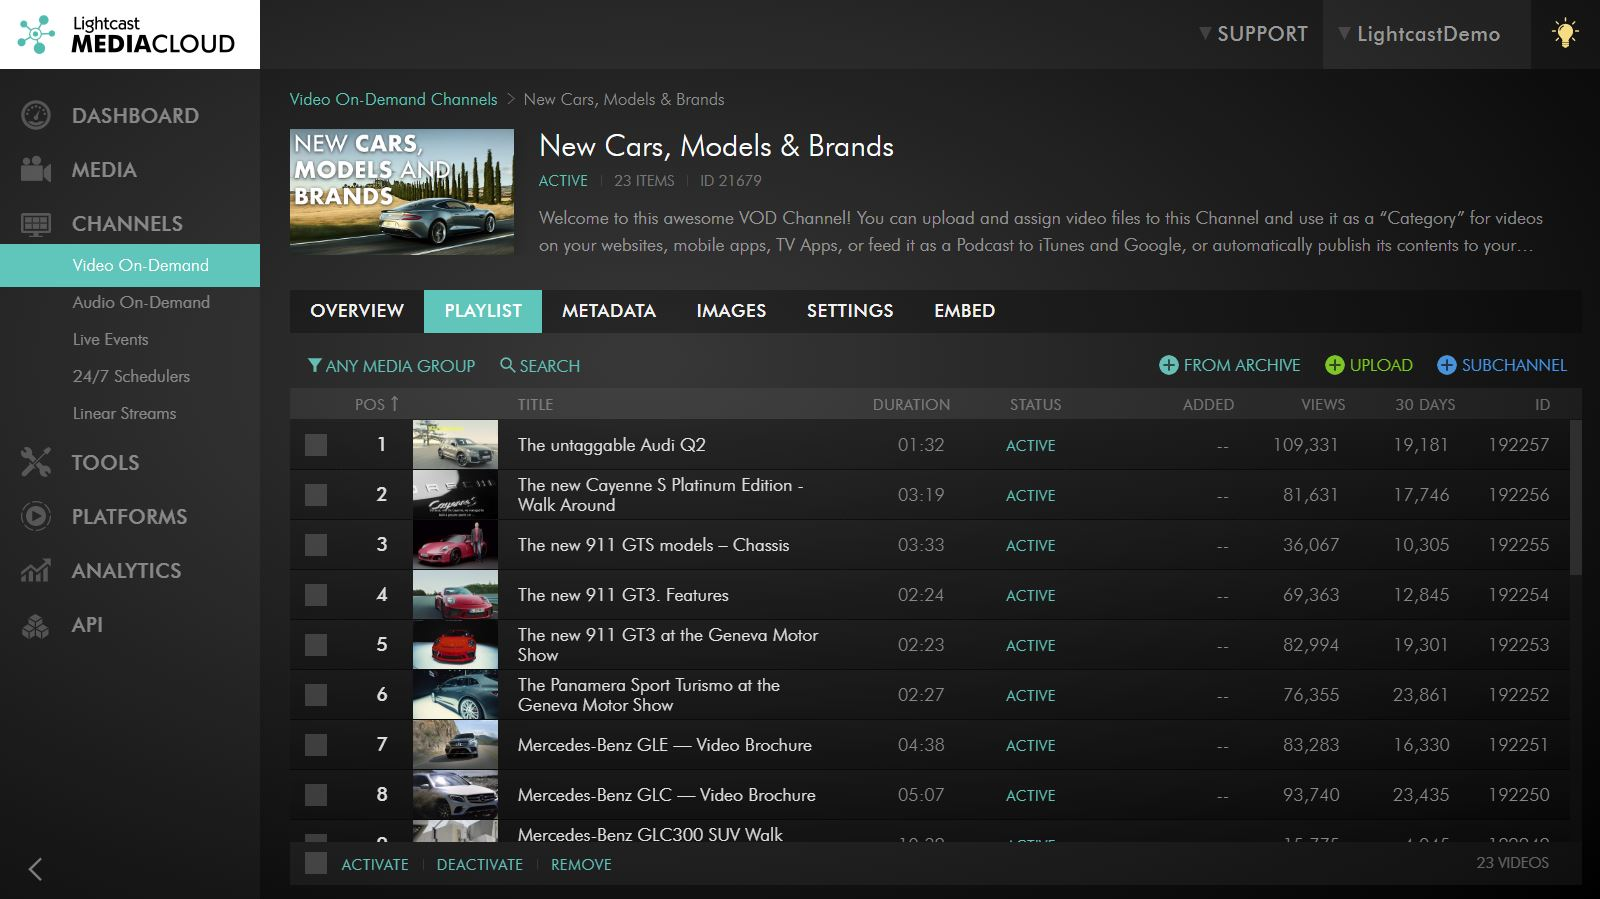Open the Any Media Group filter
Screen dimensions: 1600x899
pyautogui.click(x=391, y=366)
